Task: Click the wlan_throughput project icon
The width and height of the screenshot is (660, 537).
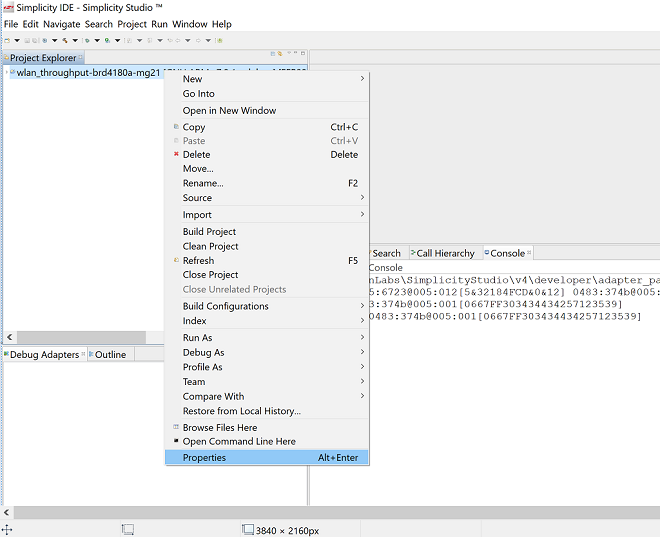Action: coord(12,73)
